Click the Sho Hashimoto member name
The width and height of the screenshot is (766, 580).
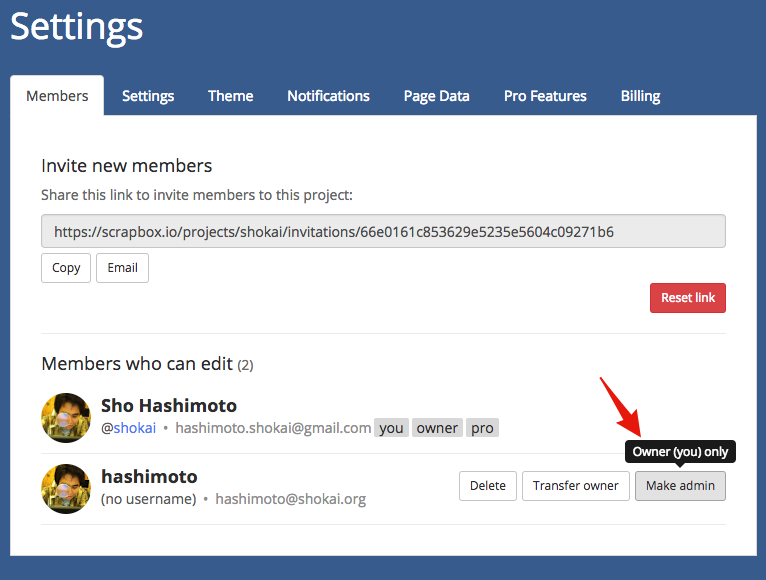tap(169, 405)
